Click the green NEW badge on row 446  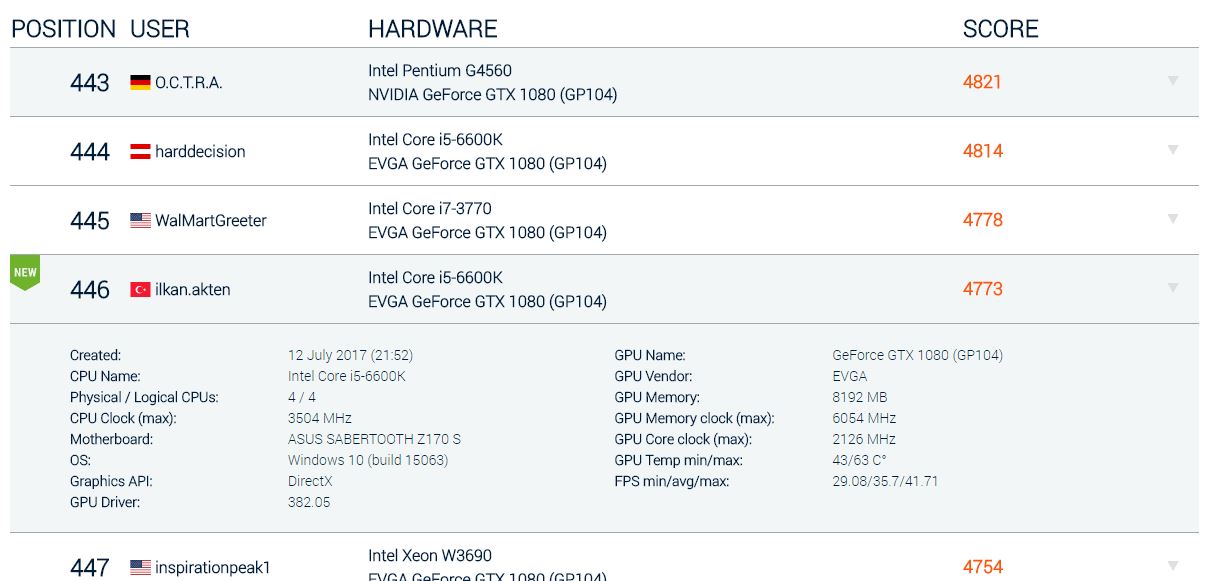tap(25, 273)
